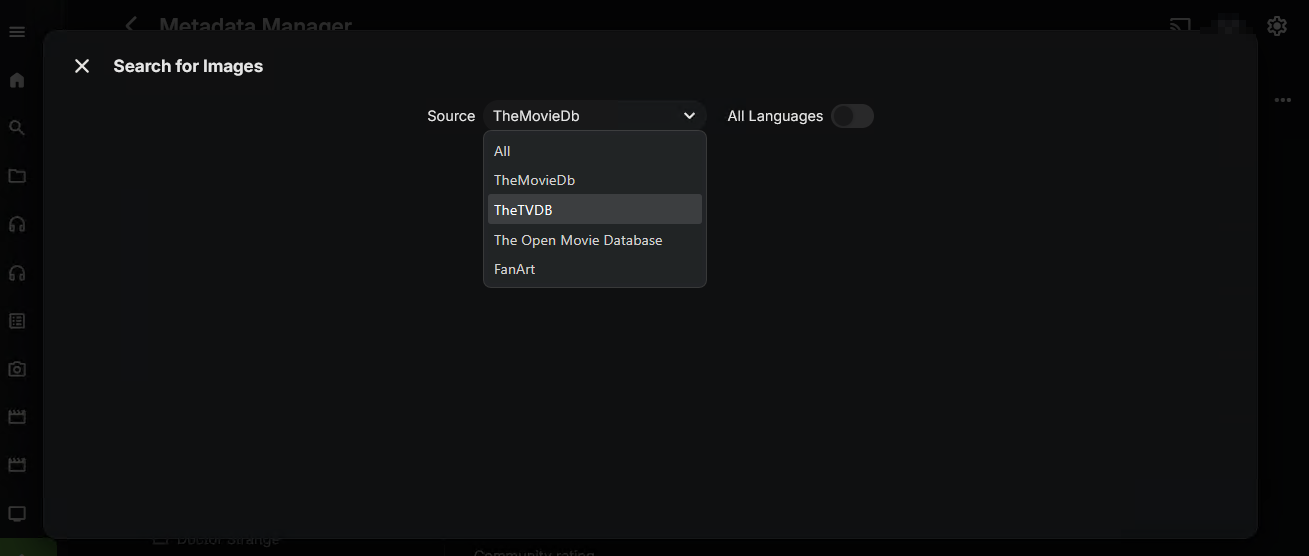Collapse the Source dropdown showing TheMovieDb
Screen dimensions: 1309x556
pyautogui.click(x=594, y=116)
